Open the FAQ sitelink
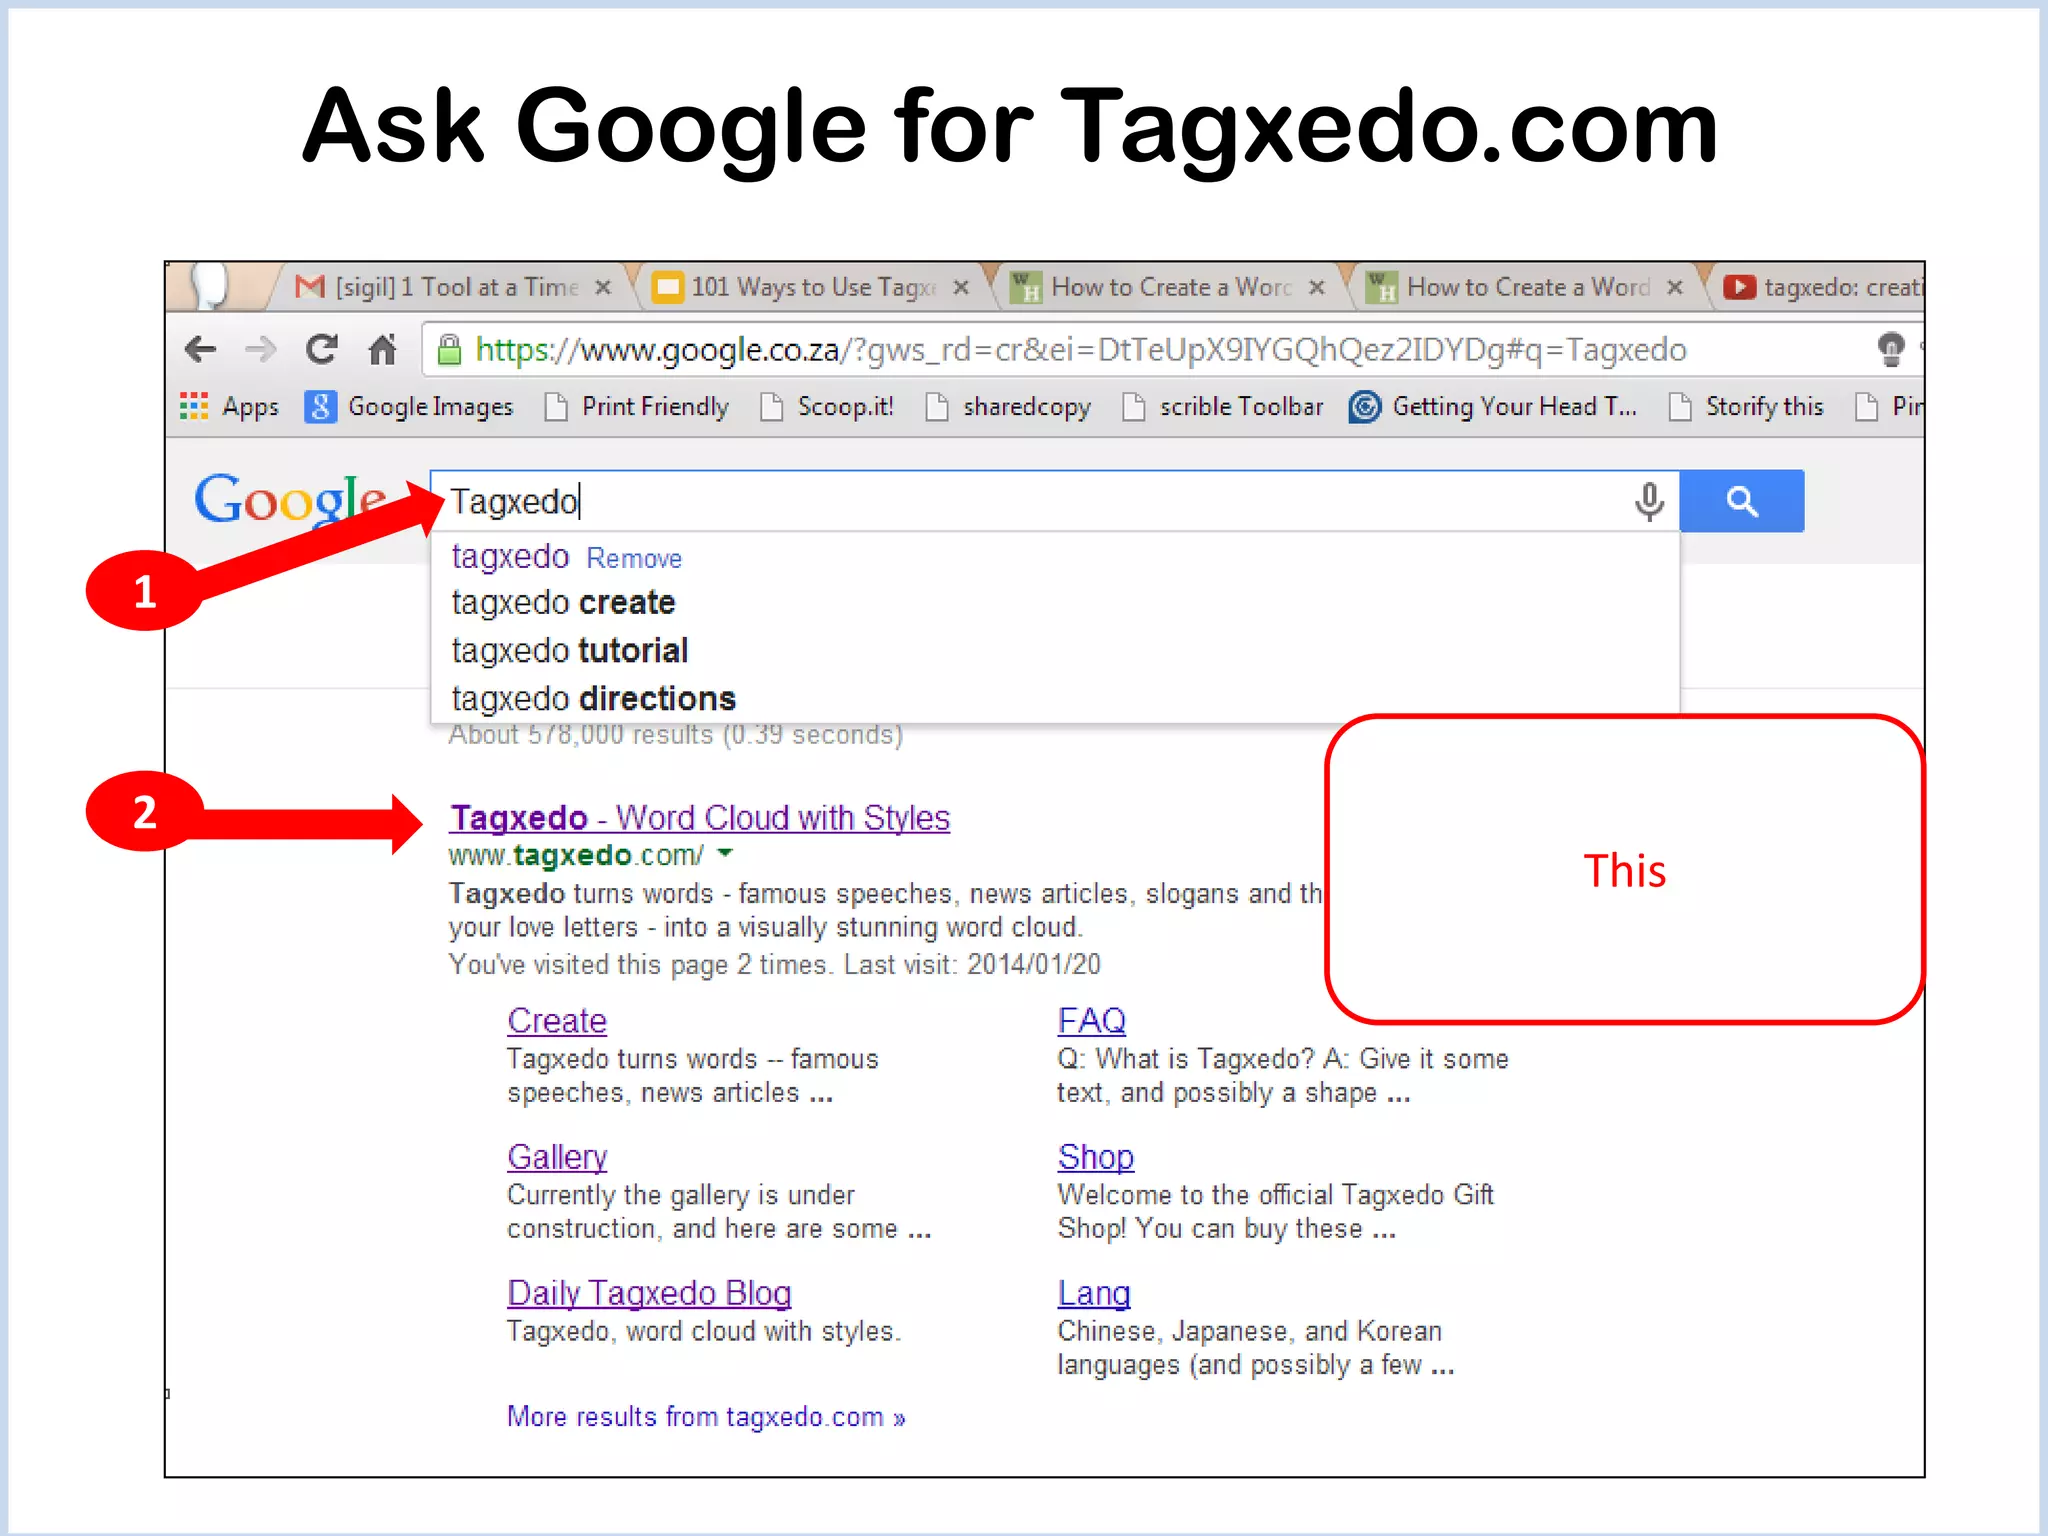This screenshot has height=1536, width=2048. 1091,1021
